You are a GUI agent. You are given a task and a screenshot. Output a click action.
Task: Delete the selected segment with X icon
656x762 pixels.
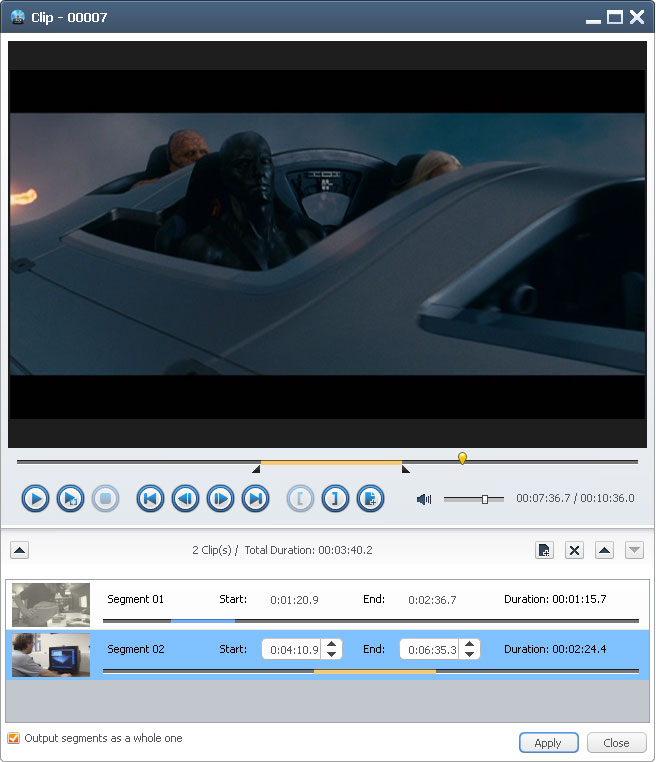[574, 550]
